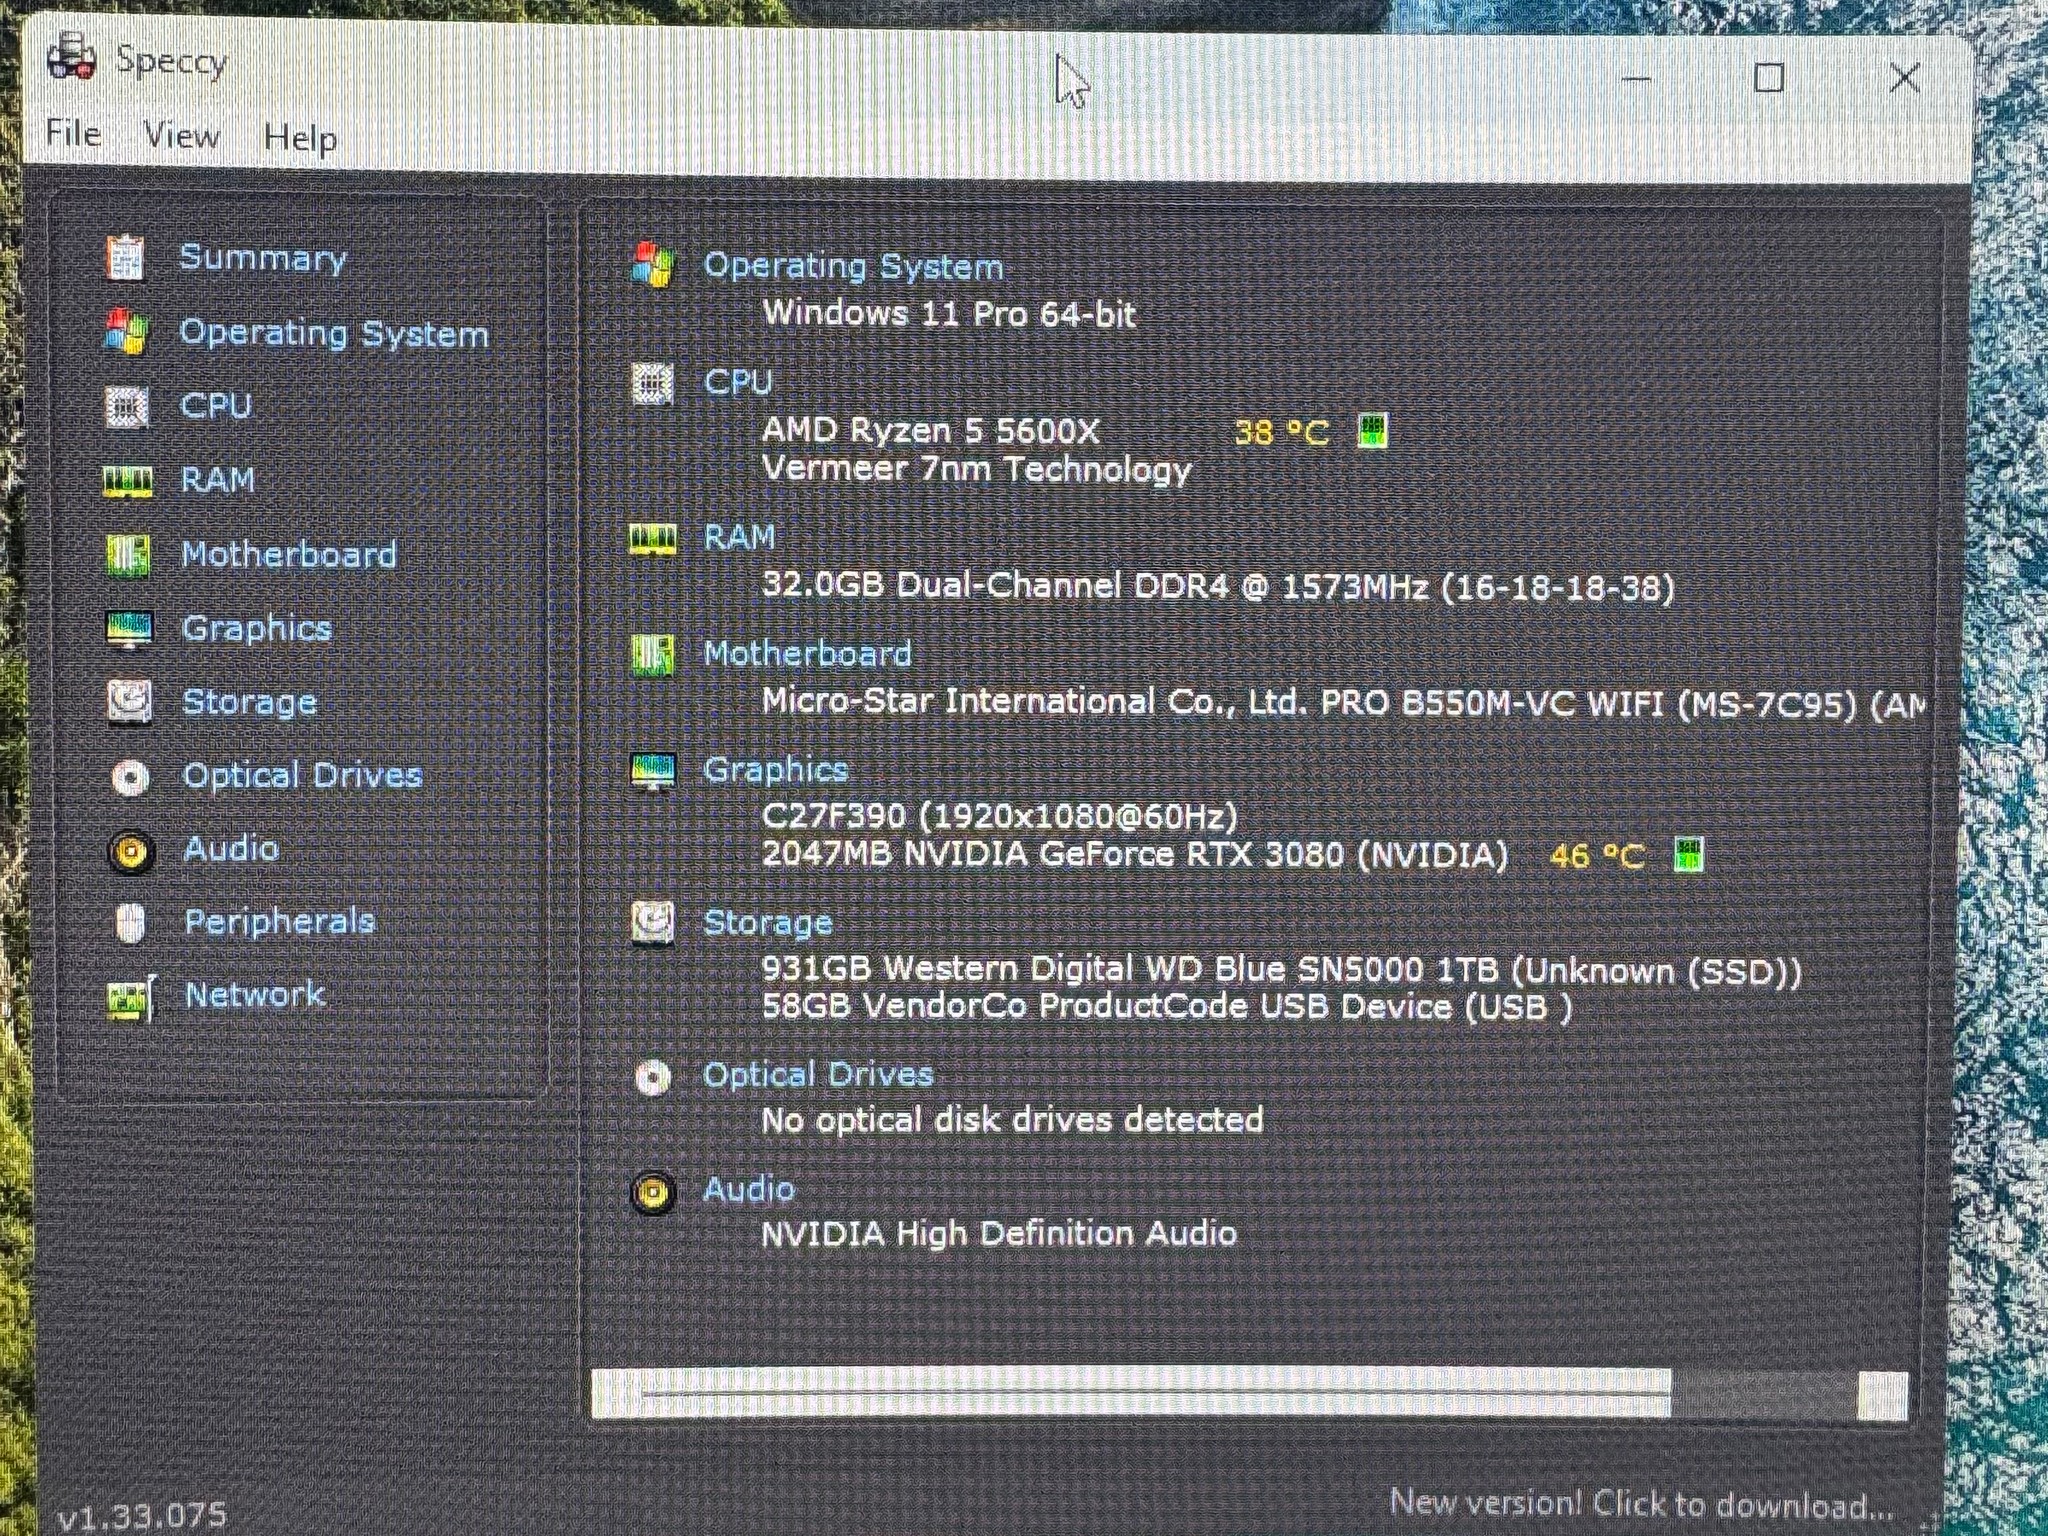Click the Graphics heading link in summary
Image resolution: width=2048 pixels, height=1536 pixels.
coord(776,770)
